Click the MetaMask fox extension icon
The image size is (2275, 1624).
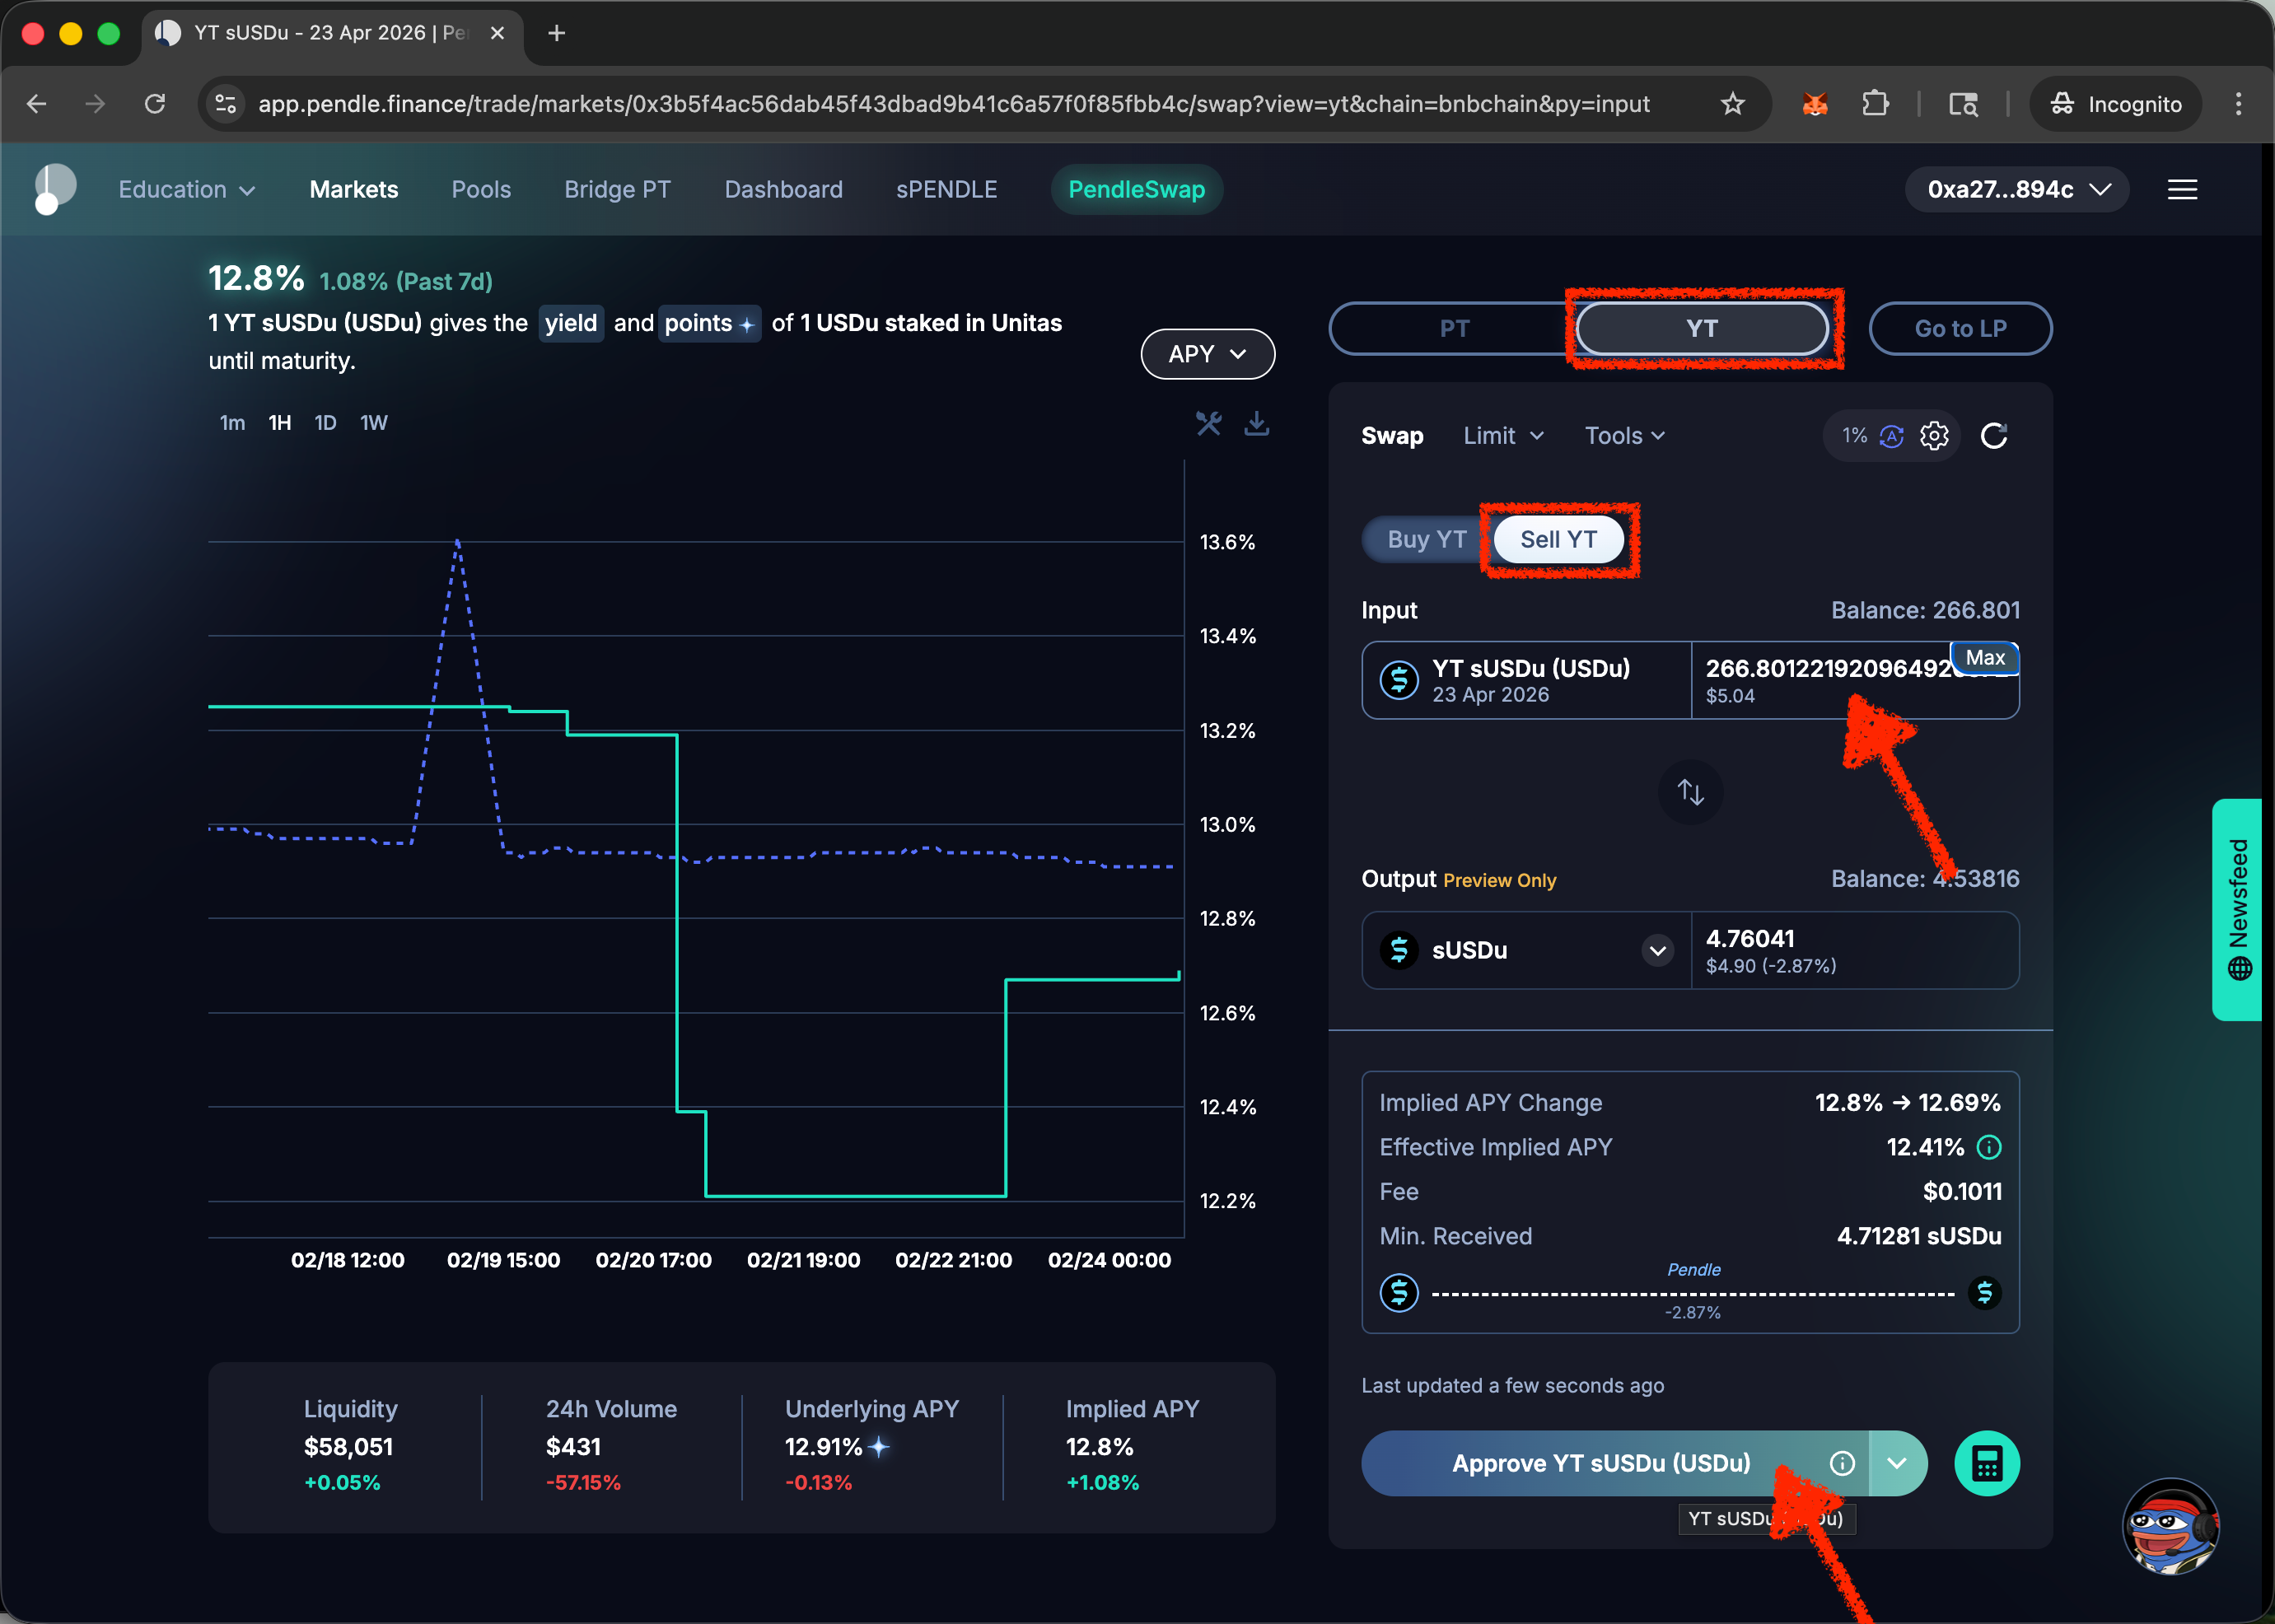coord(1814,104)
